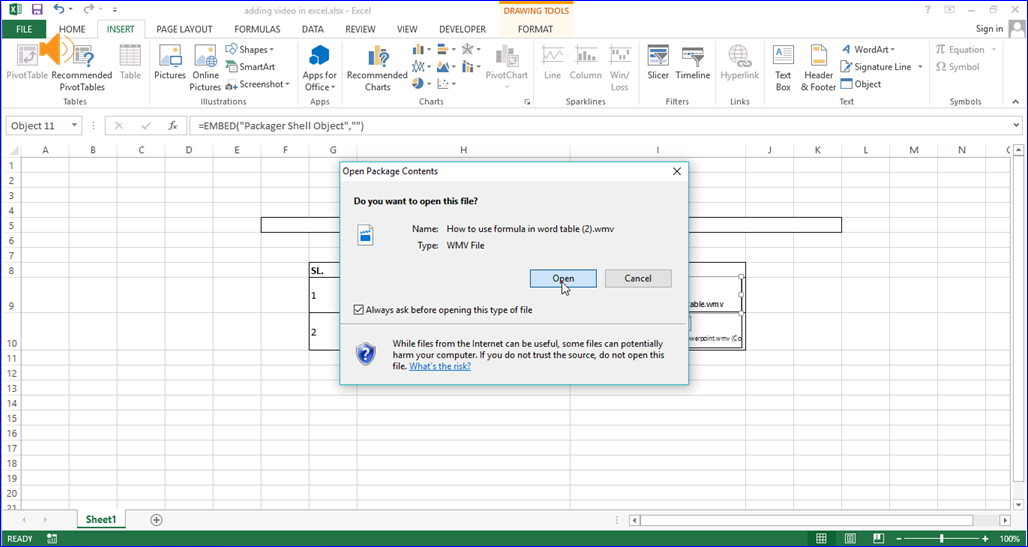This screenshot has height=547, width=1028.
Task: Click the horizontal scrollbar right arrow
Action: coord(1005,520)
